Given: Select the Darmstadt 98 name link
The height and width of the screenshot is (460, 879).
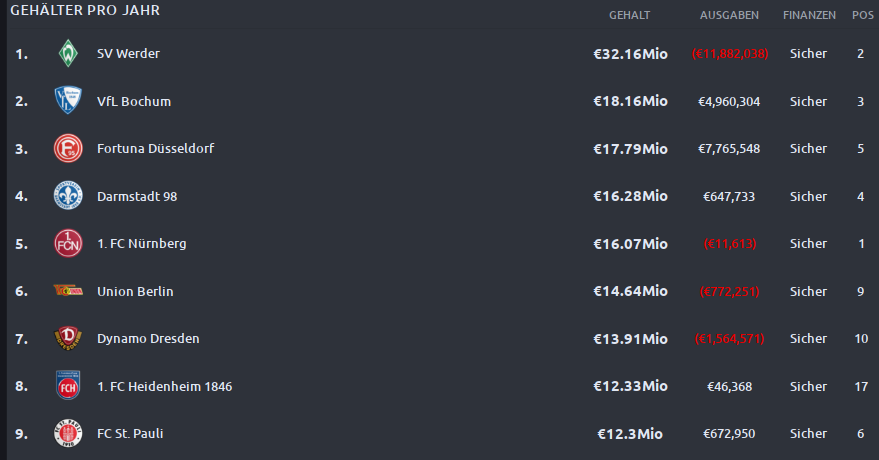Looking at the screenshot, I should click(x=137, y=197).
